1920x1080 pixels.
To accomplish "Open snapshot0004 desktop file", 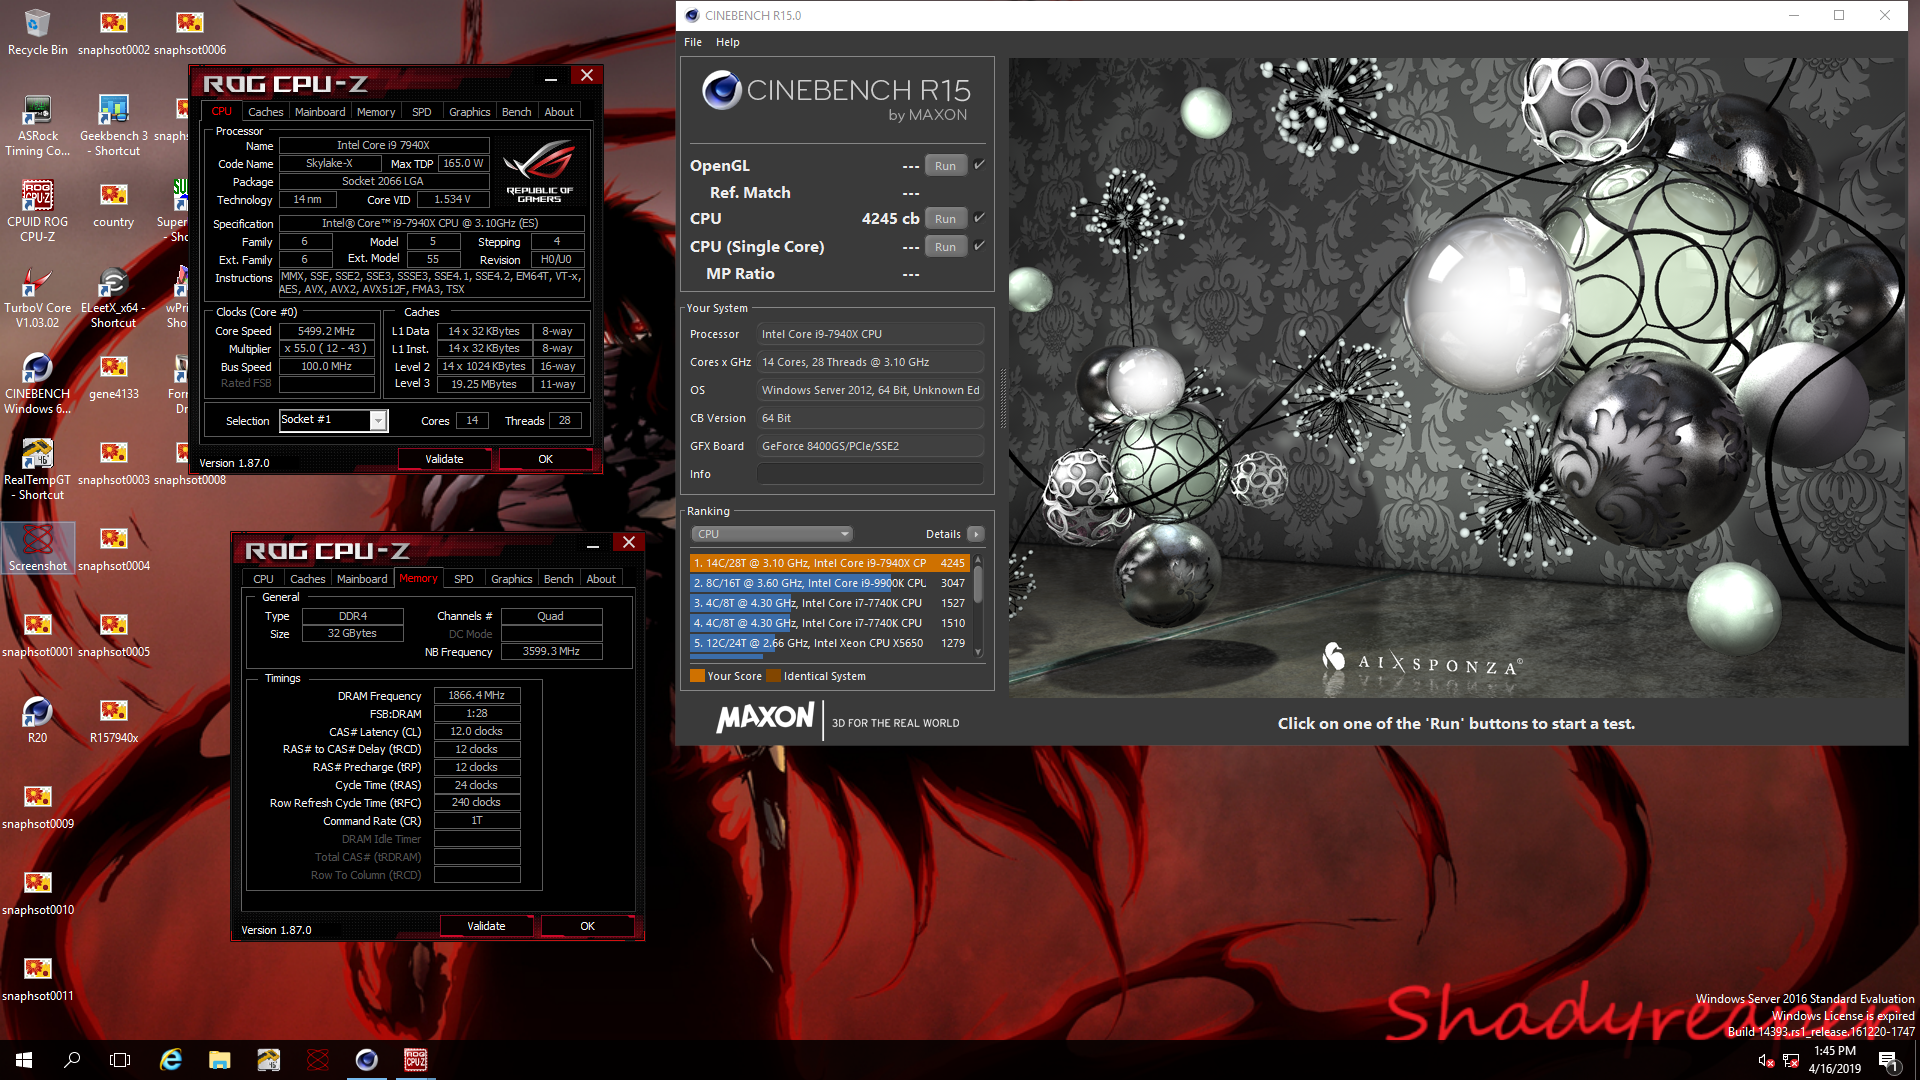I will pos(114,548).
